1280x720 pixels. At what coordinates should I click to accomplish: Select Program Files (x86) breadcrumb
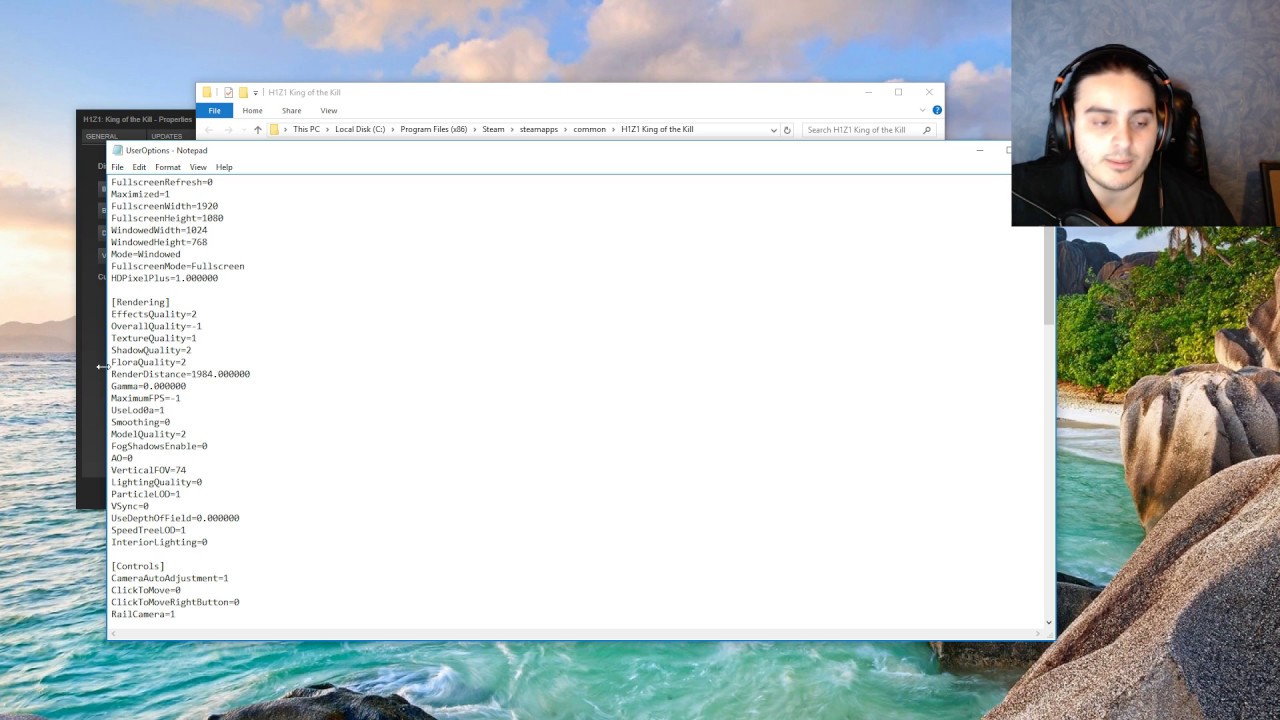click(433, 130)
